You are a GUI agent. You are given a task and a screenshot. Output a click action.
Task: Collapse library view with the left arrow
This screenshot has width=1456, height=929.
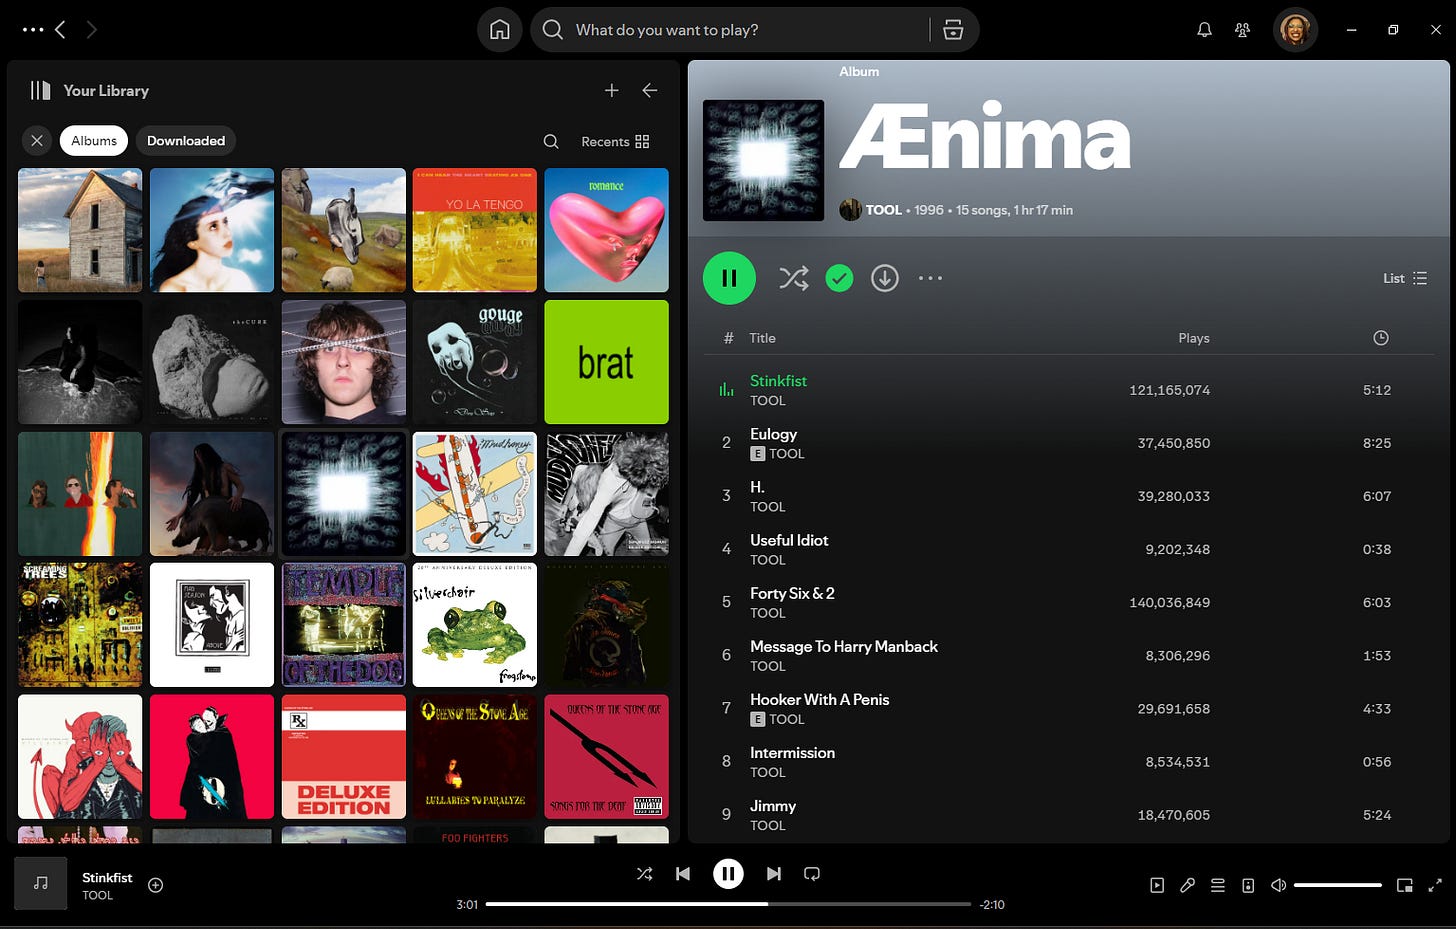[x=650, y=90]
